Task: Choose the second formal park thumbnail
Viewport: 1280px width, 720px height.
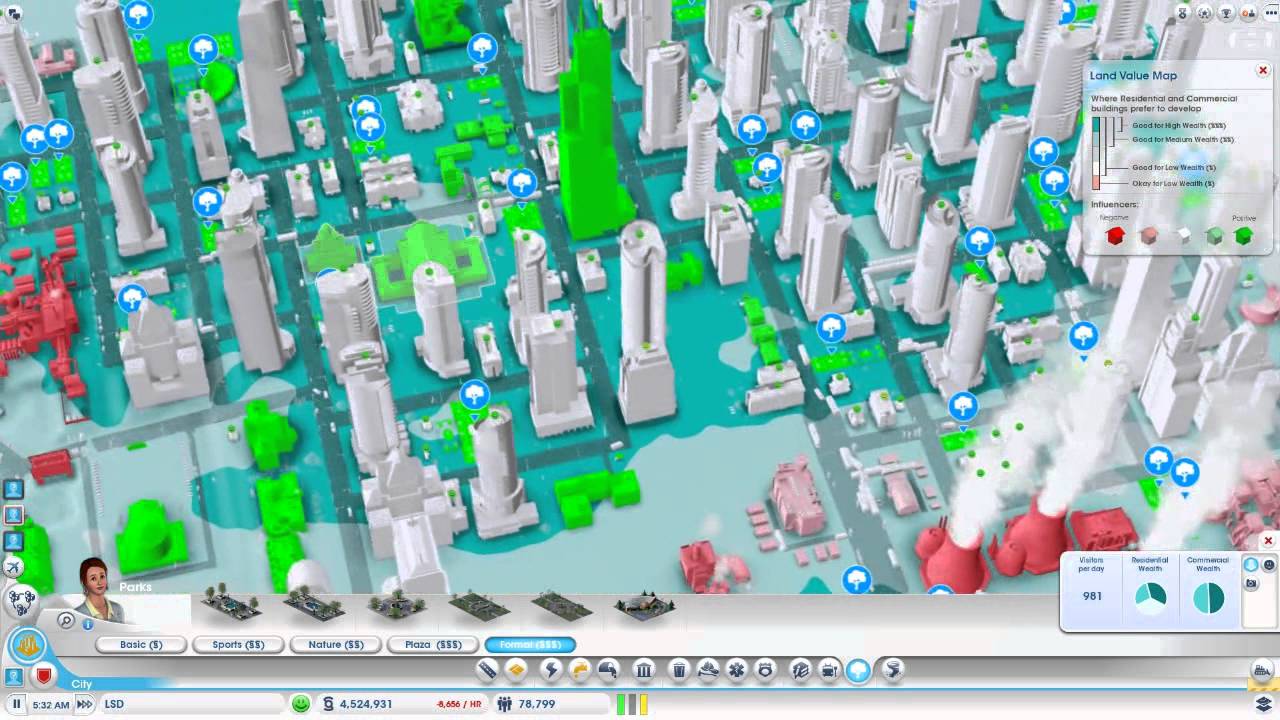Action: point(314,606)
